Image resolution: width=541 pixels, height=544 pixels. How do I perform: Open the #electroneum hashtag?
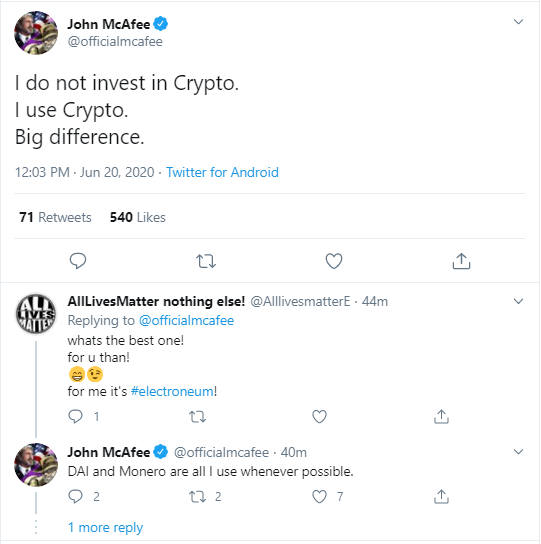[172, 391]
